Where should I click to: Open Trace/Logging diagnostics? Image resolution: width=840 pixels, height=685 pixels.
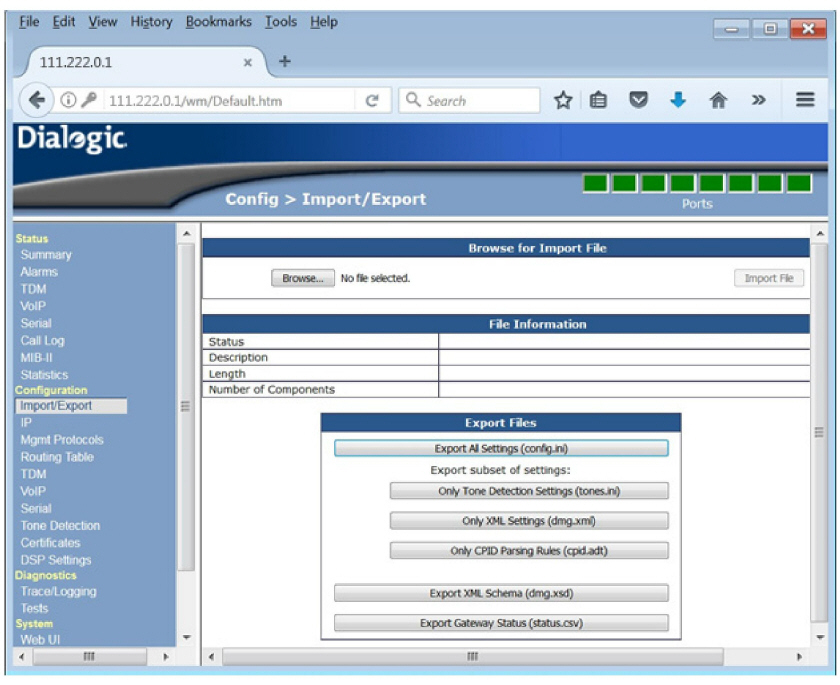click(x=58, y=592)
